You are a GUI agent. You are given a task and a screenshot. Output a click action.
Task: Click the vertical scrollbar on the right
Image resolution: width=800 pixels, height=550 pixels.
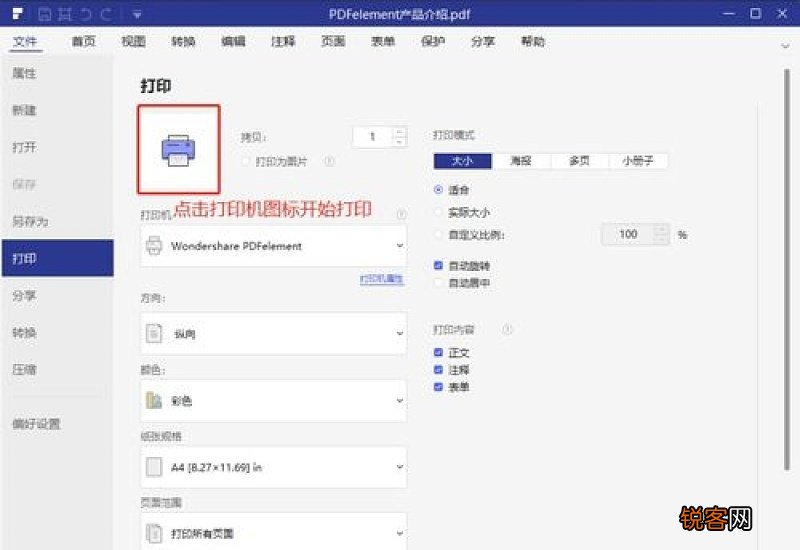coord(786,269)
